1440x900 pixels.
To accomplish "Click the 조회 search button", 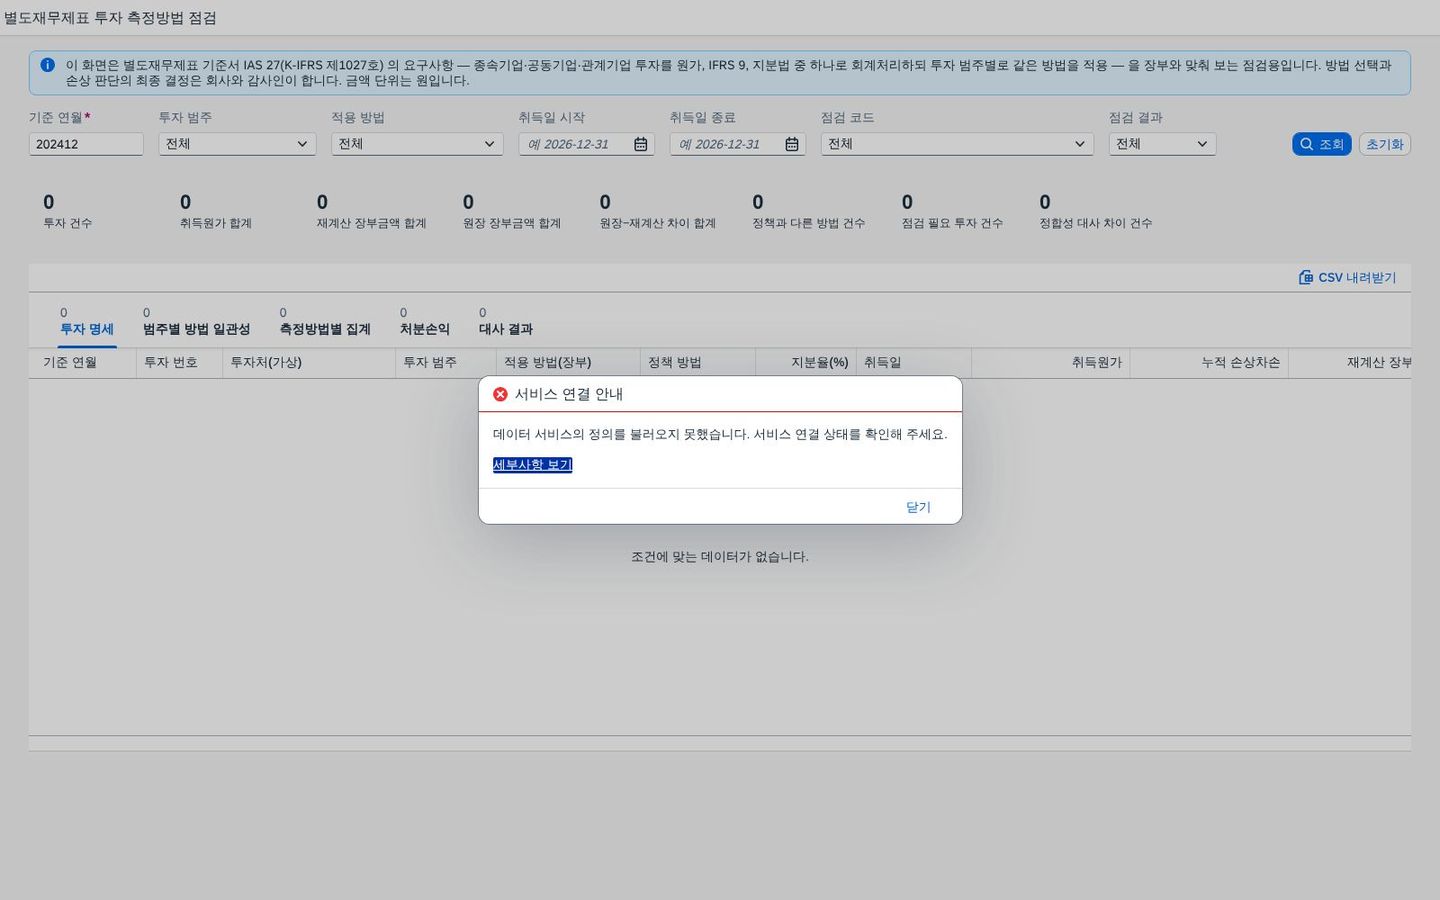I will [x=1321, y=144].
